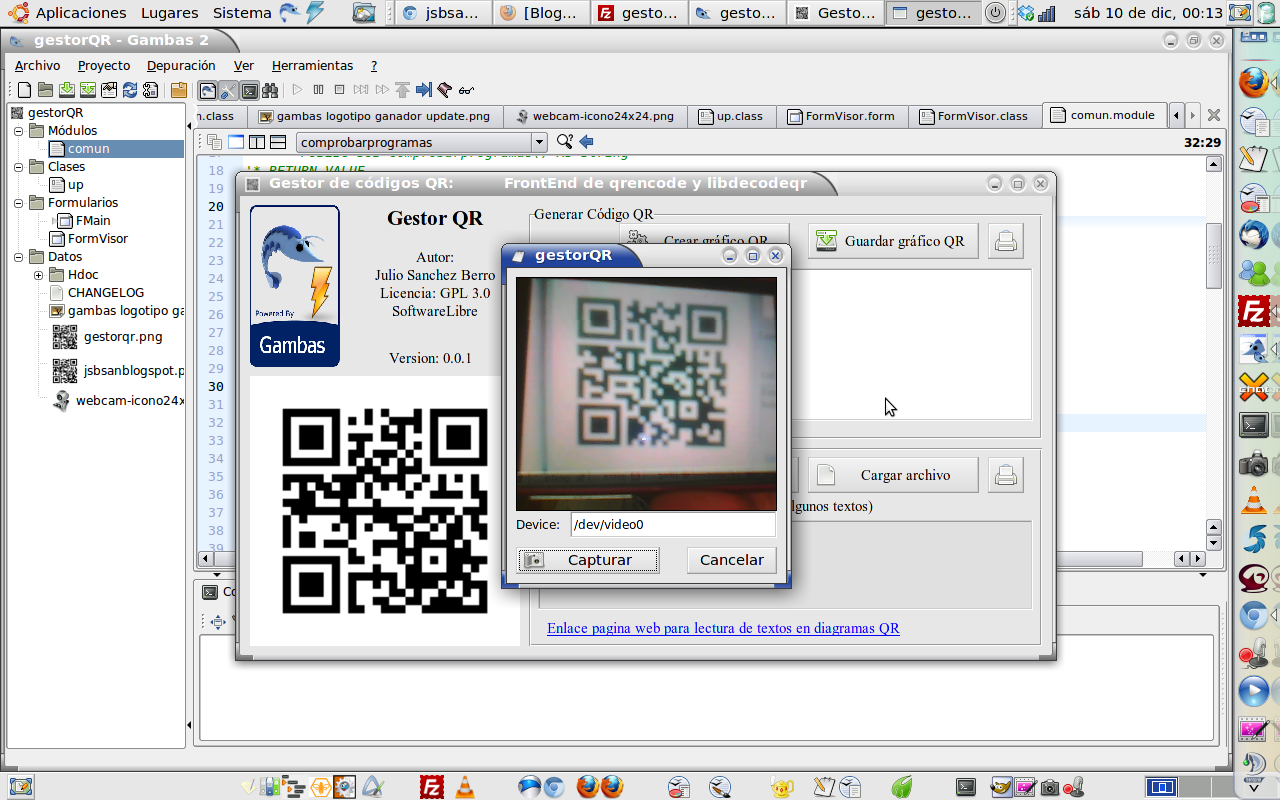This screenshot has height=800, width=1280.
Task: Click the Thunderbird icon in the right dock
Action: pos(1253,235)
